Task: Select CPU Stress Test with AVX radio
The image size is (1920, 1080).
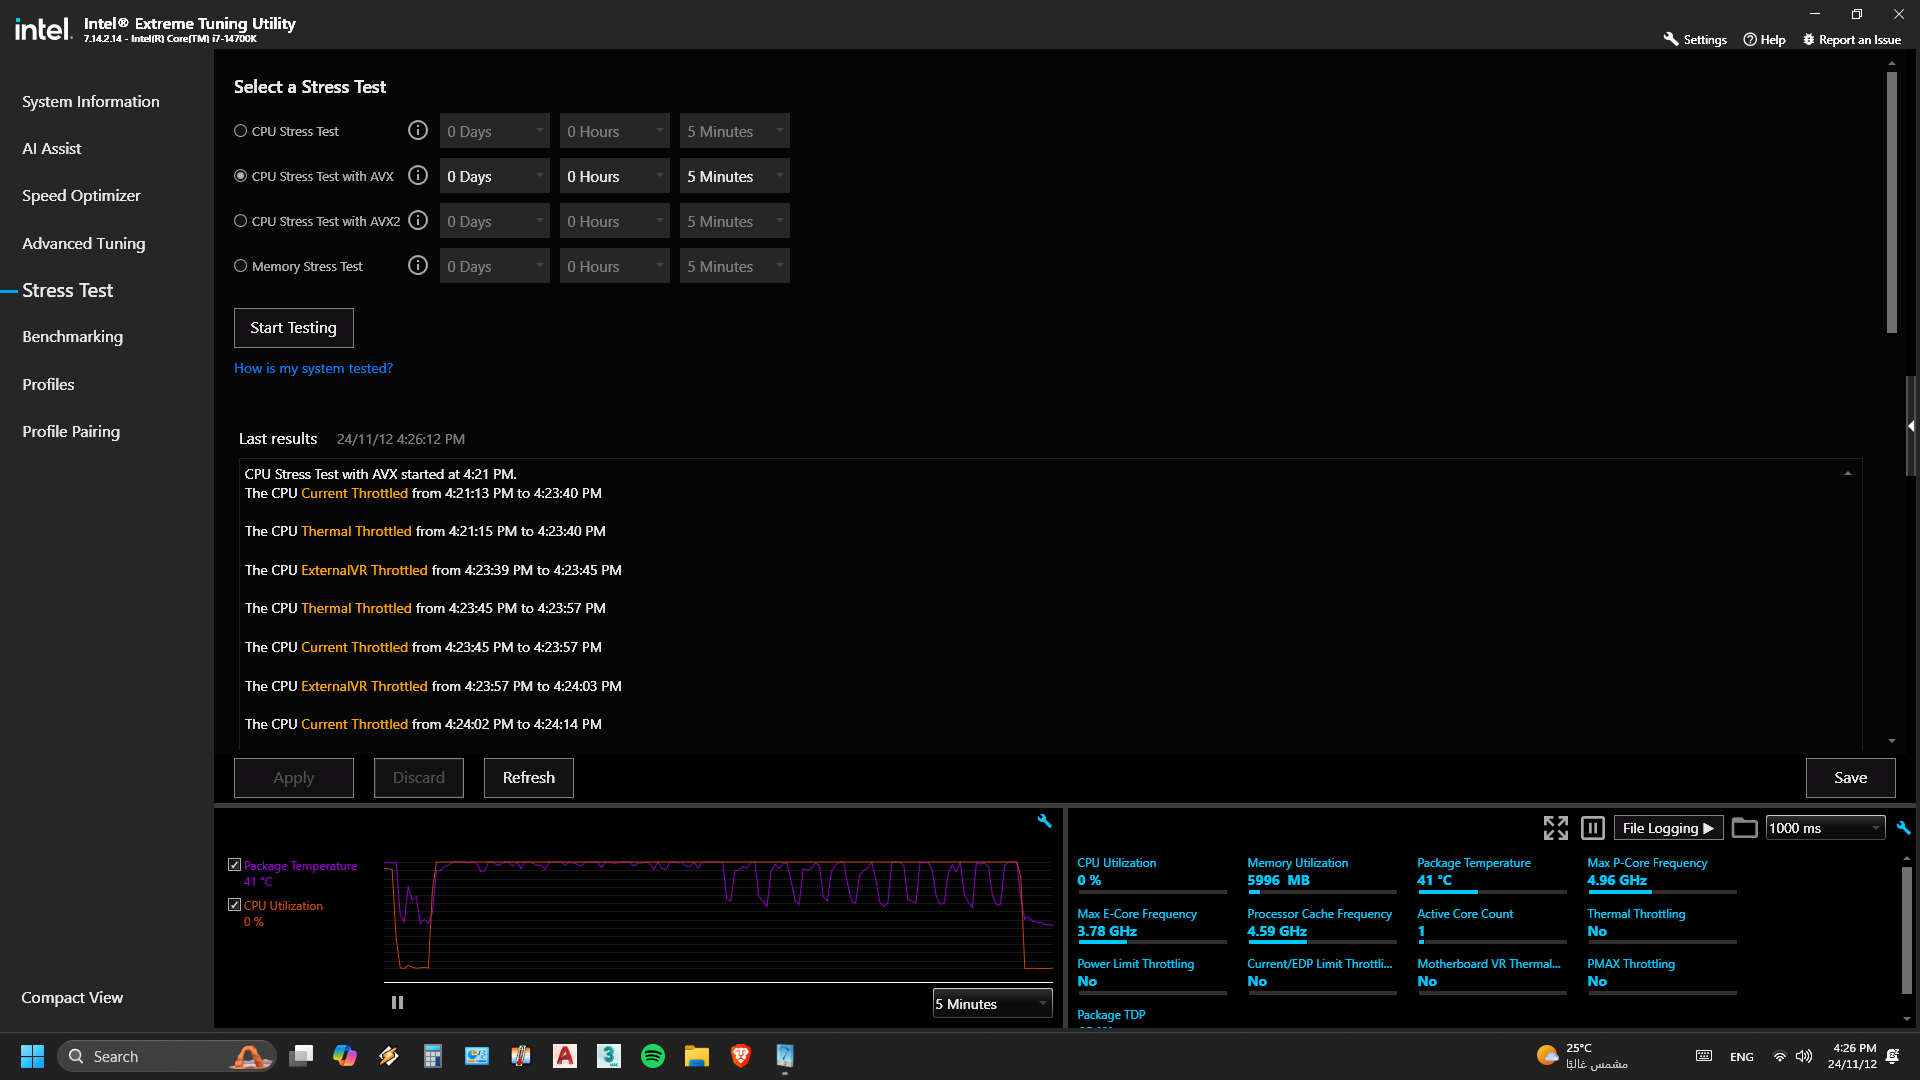Action: [x=240, y=176]
